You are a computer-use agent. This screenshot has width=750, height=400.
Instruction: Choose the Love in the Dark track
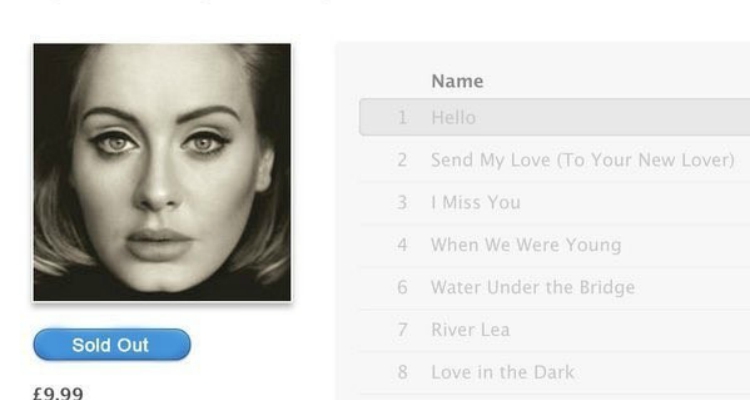point(503,372)
